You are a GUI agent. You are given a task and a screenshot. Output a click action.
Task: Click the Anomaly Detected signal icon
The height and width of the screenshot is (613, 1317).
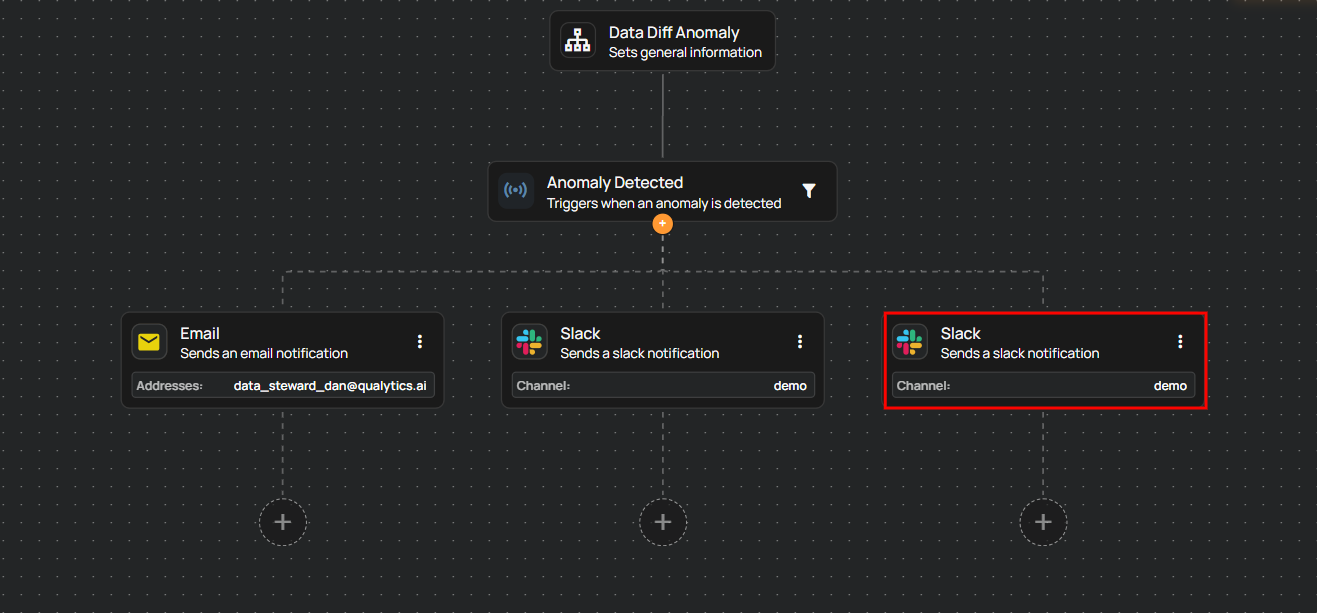[x=516, y=191]
